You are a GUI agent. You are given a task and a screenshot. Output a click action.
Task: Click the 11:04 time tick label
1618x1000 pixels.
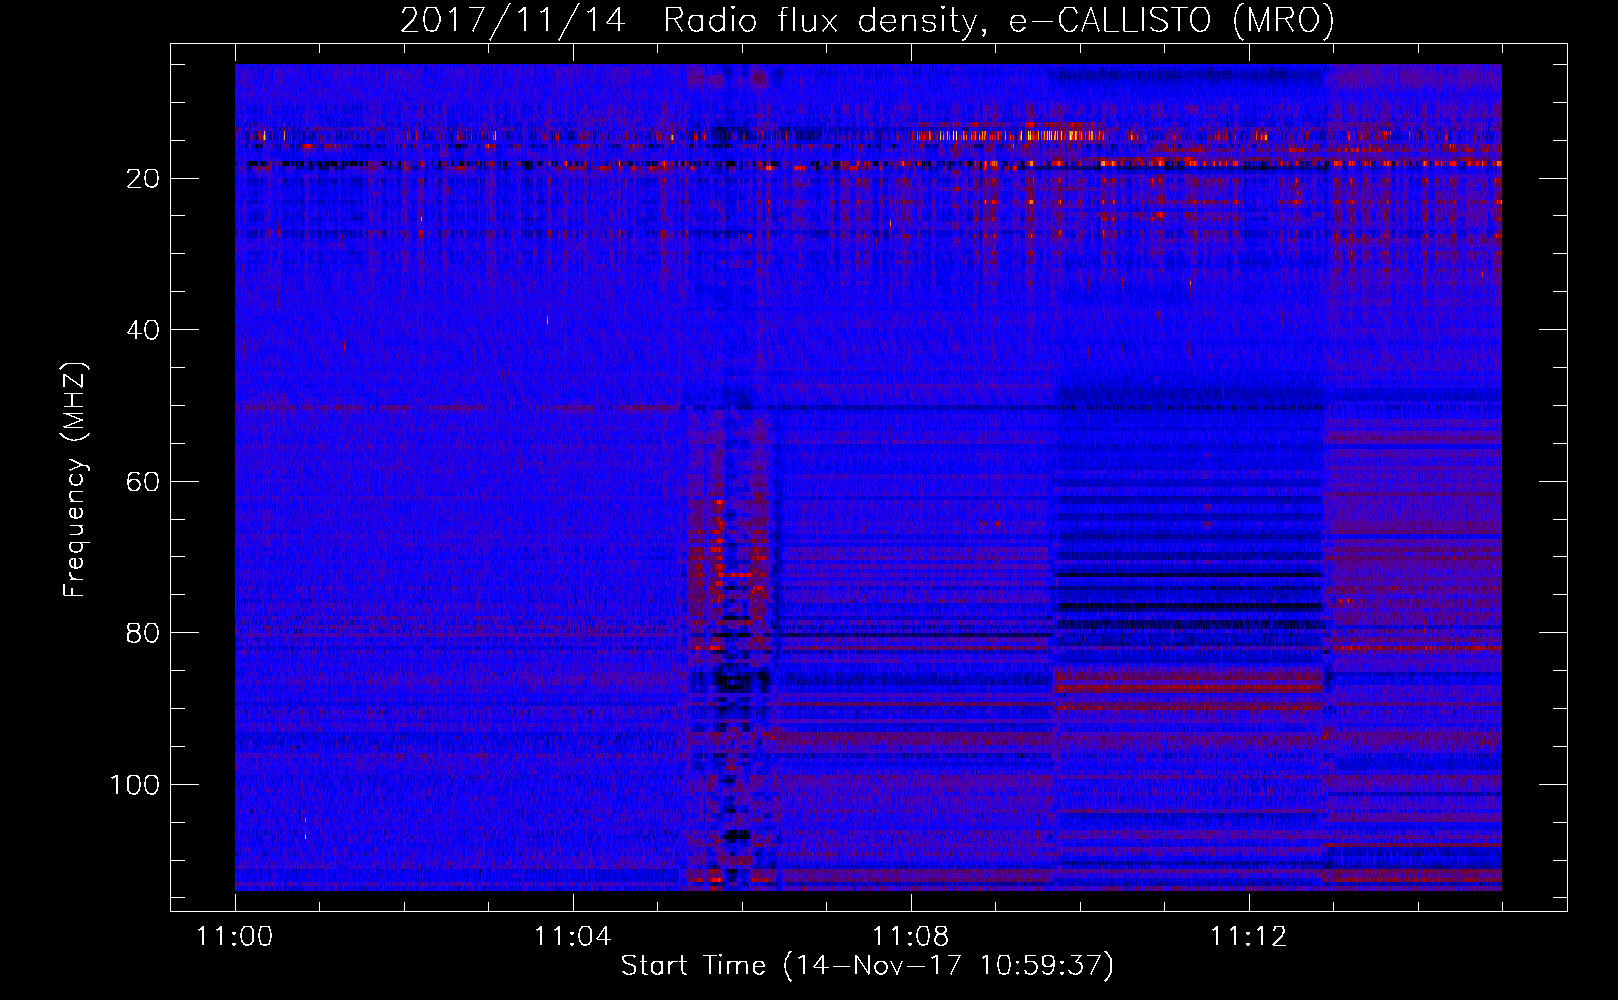(573, 937)
